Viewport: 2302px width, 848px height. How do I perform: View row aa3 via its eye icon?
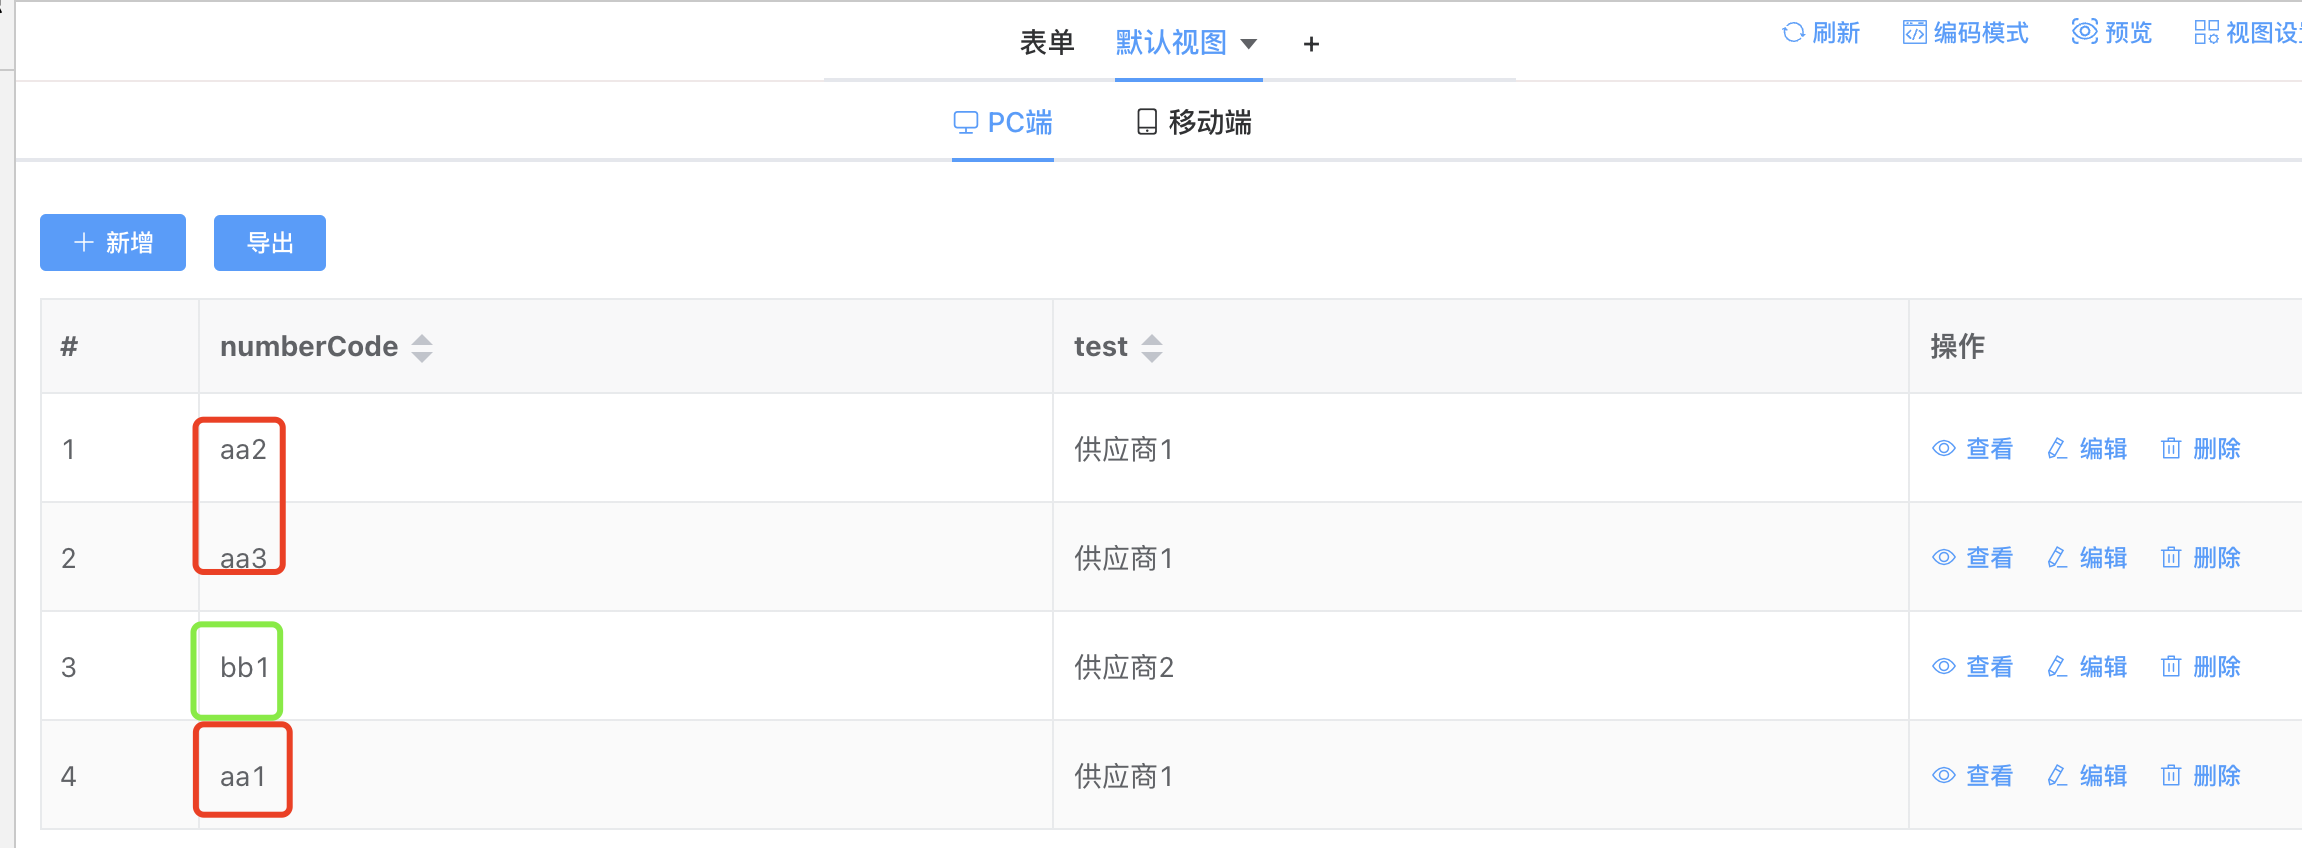click(1943, 558)
